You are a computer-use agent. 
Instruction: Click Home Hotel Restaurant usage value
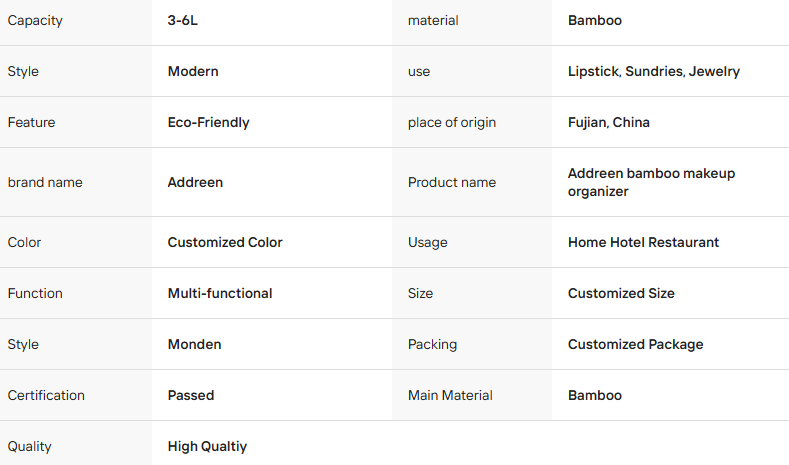click(x=644, y=242)
